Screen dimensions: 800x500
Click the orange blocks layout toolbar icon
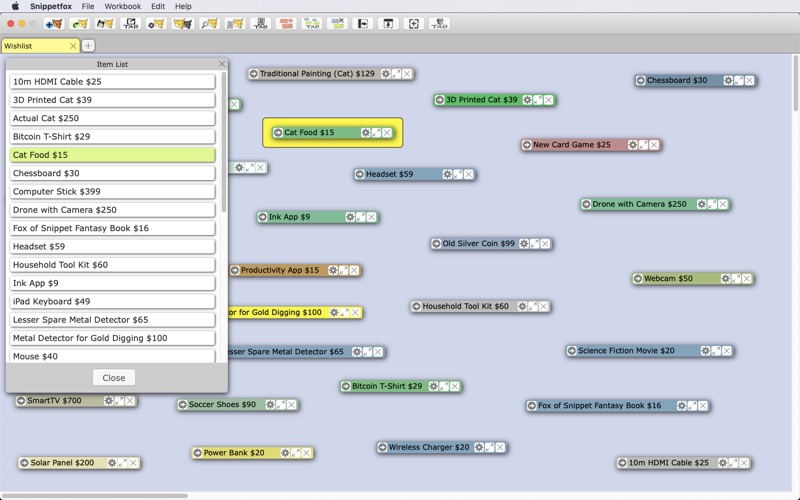click(286, 23)
